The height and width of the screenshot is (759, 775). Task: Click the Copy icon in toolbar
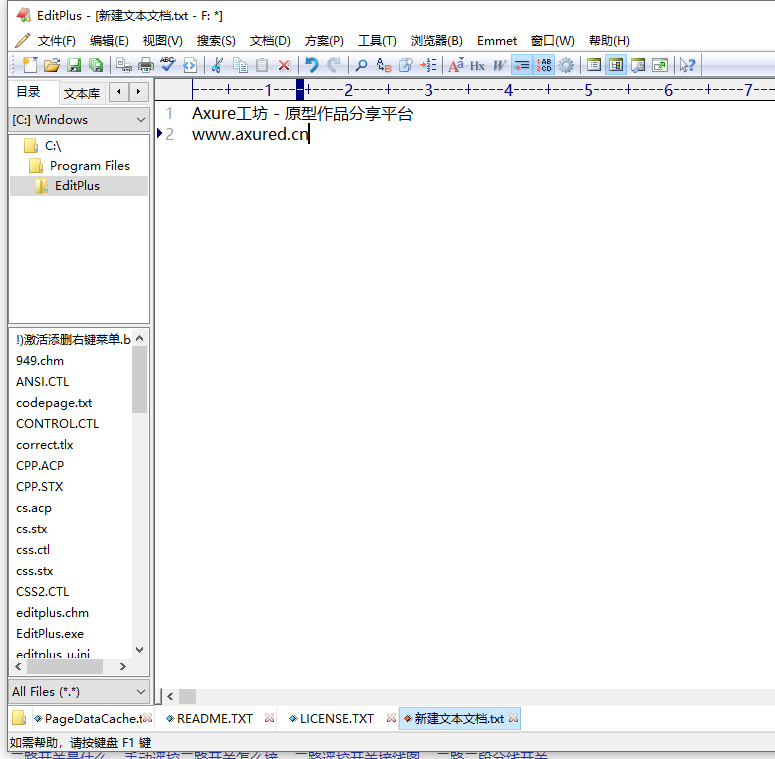click(x=240, y=65)
